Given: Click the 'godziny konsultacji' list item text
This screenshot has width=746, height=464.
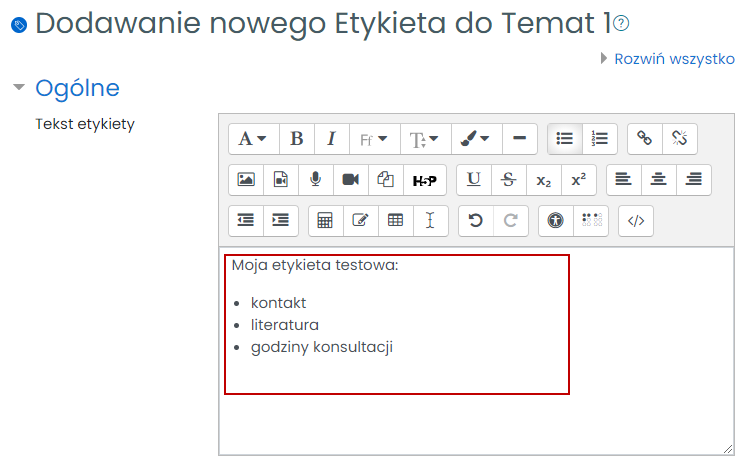Looking at the screenshot, I should [321, 347].
